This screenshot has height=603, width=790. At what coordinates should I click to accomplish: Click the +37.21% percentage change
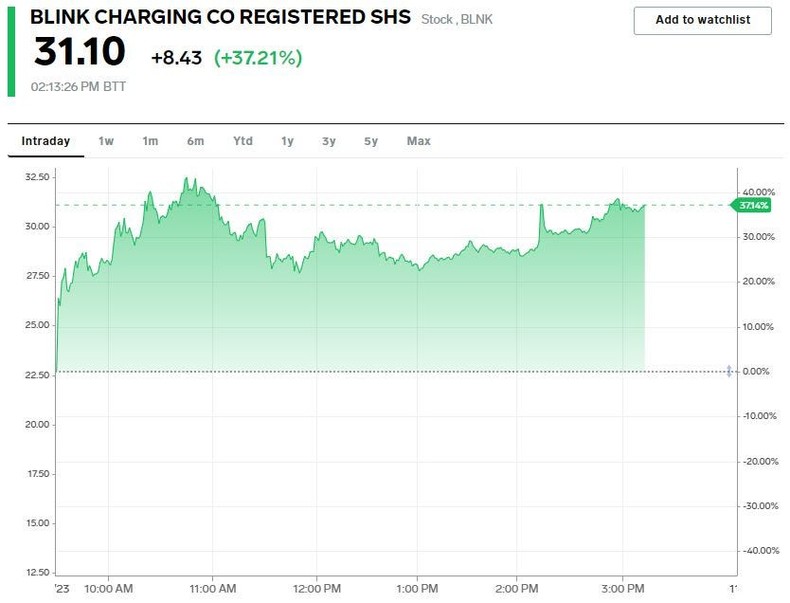point(258,58)
